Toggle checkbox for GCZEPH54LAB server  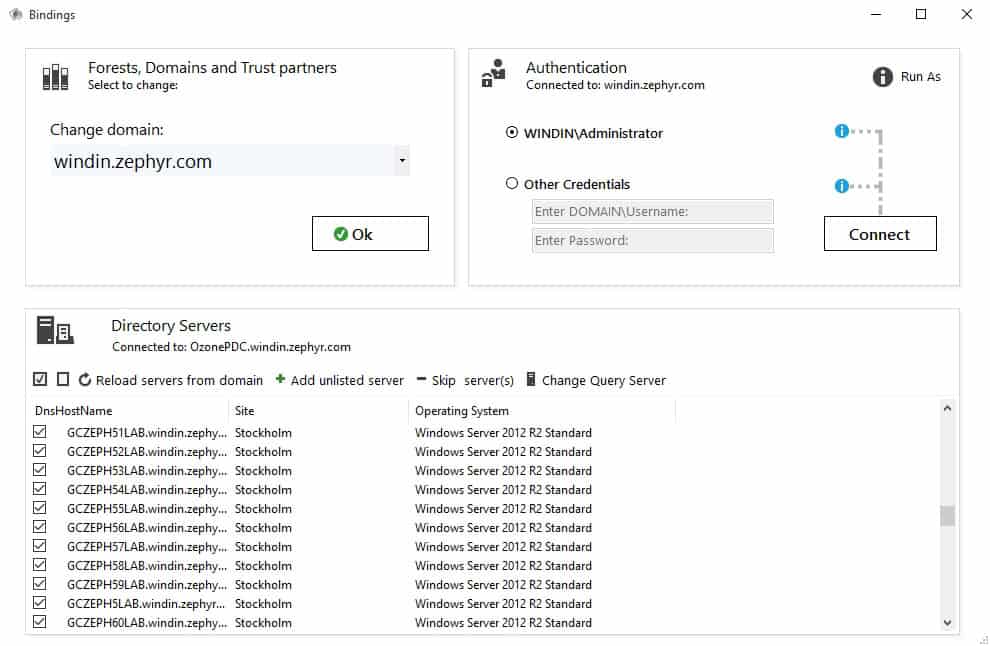click(40, 489)
